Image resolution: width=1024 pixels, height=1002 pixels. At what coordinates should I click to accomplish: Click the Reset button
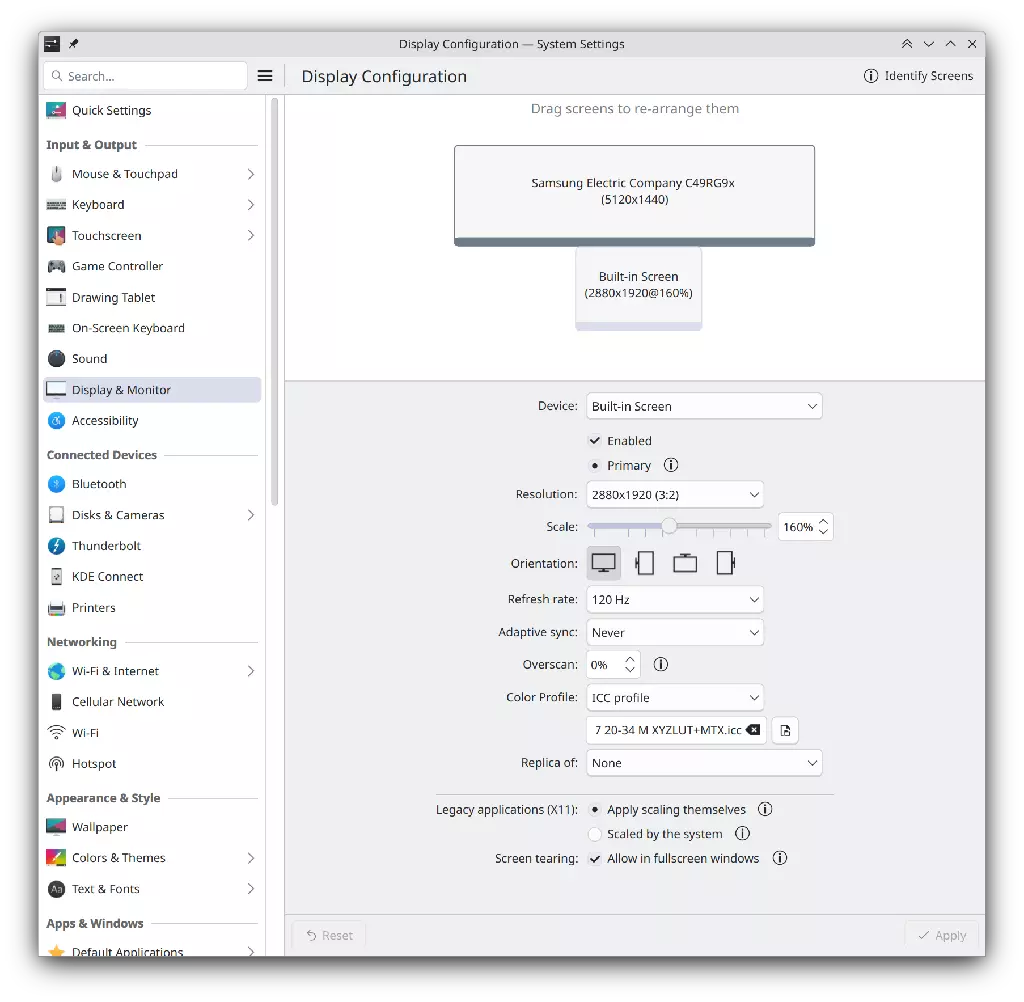(x=329, y=935)
